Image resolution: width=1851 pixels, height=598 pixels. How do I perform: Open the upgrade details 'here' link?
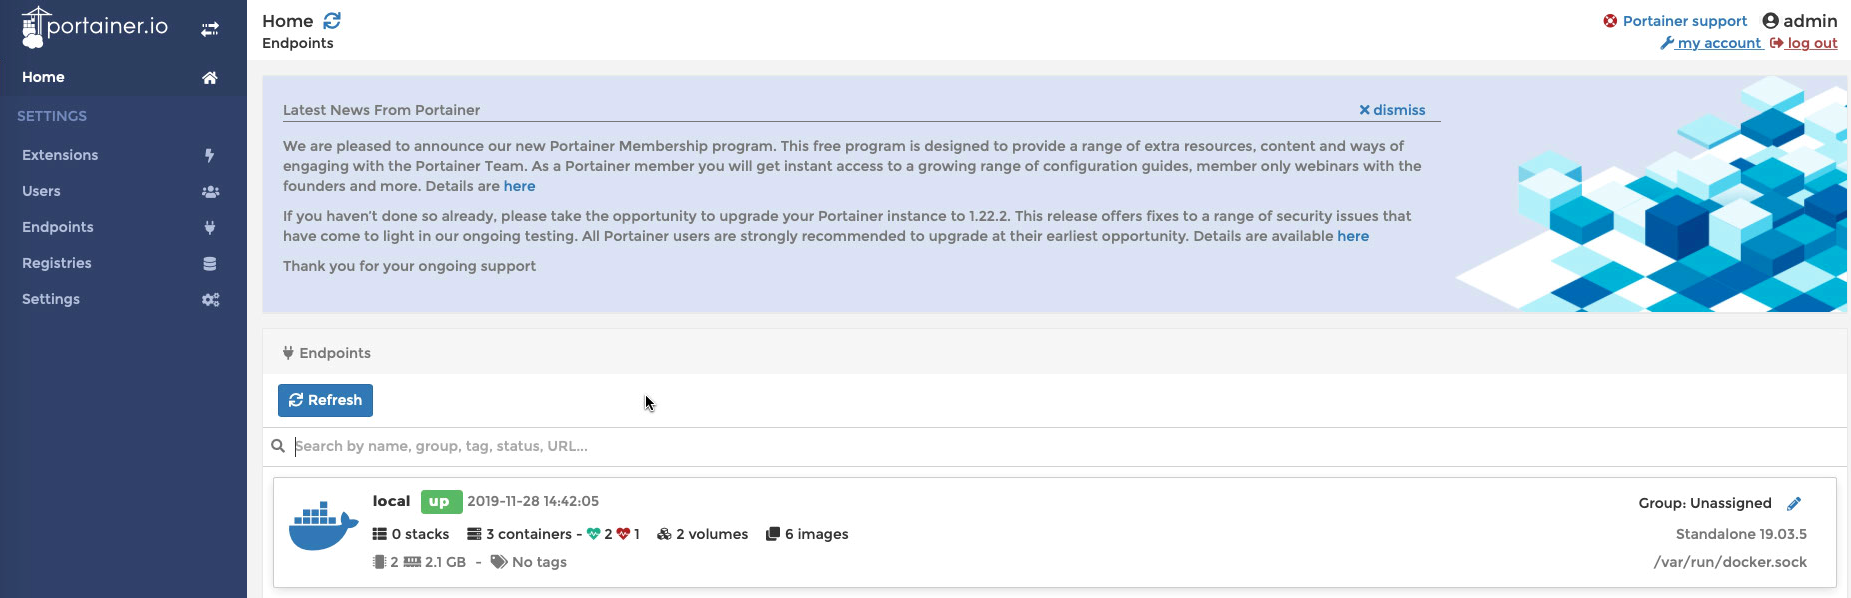(1353, 236)
